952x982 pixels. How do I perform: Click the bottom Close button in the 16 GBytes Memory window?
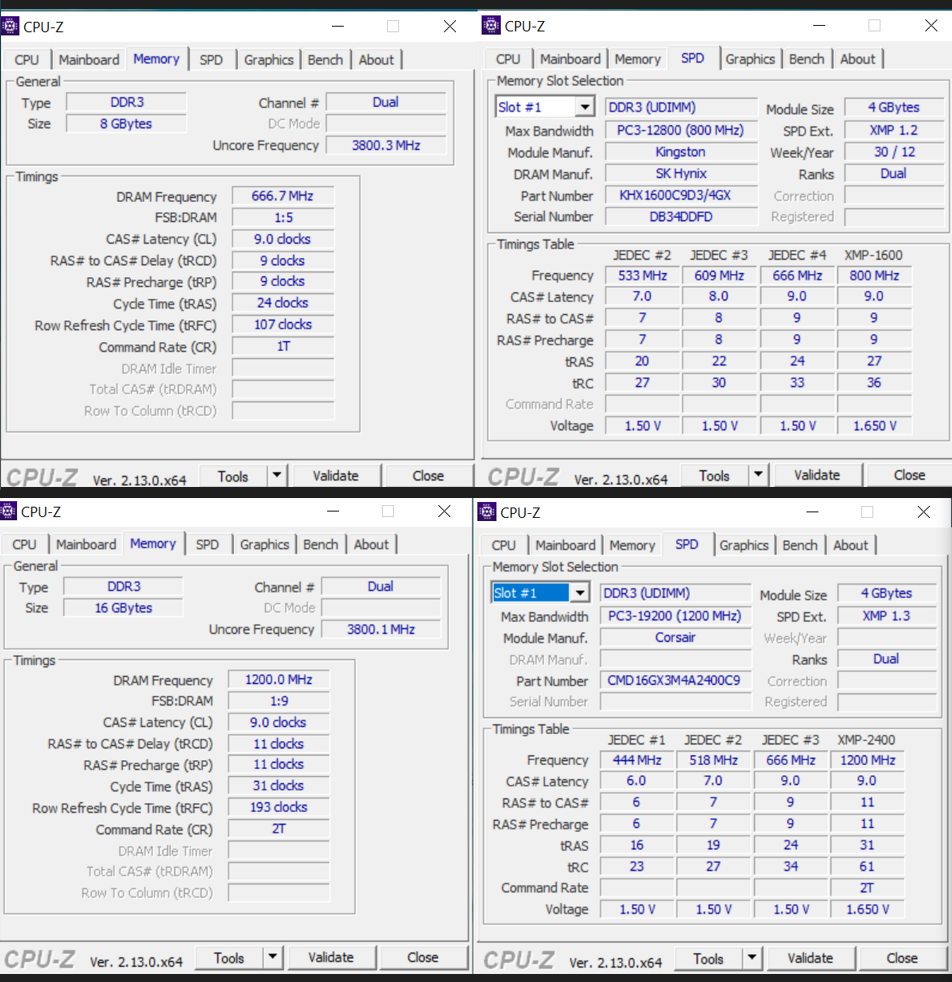(423, 958)
